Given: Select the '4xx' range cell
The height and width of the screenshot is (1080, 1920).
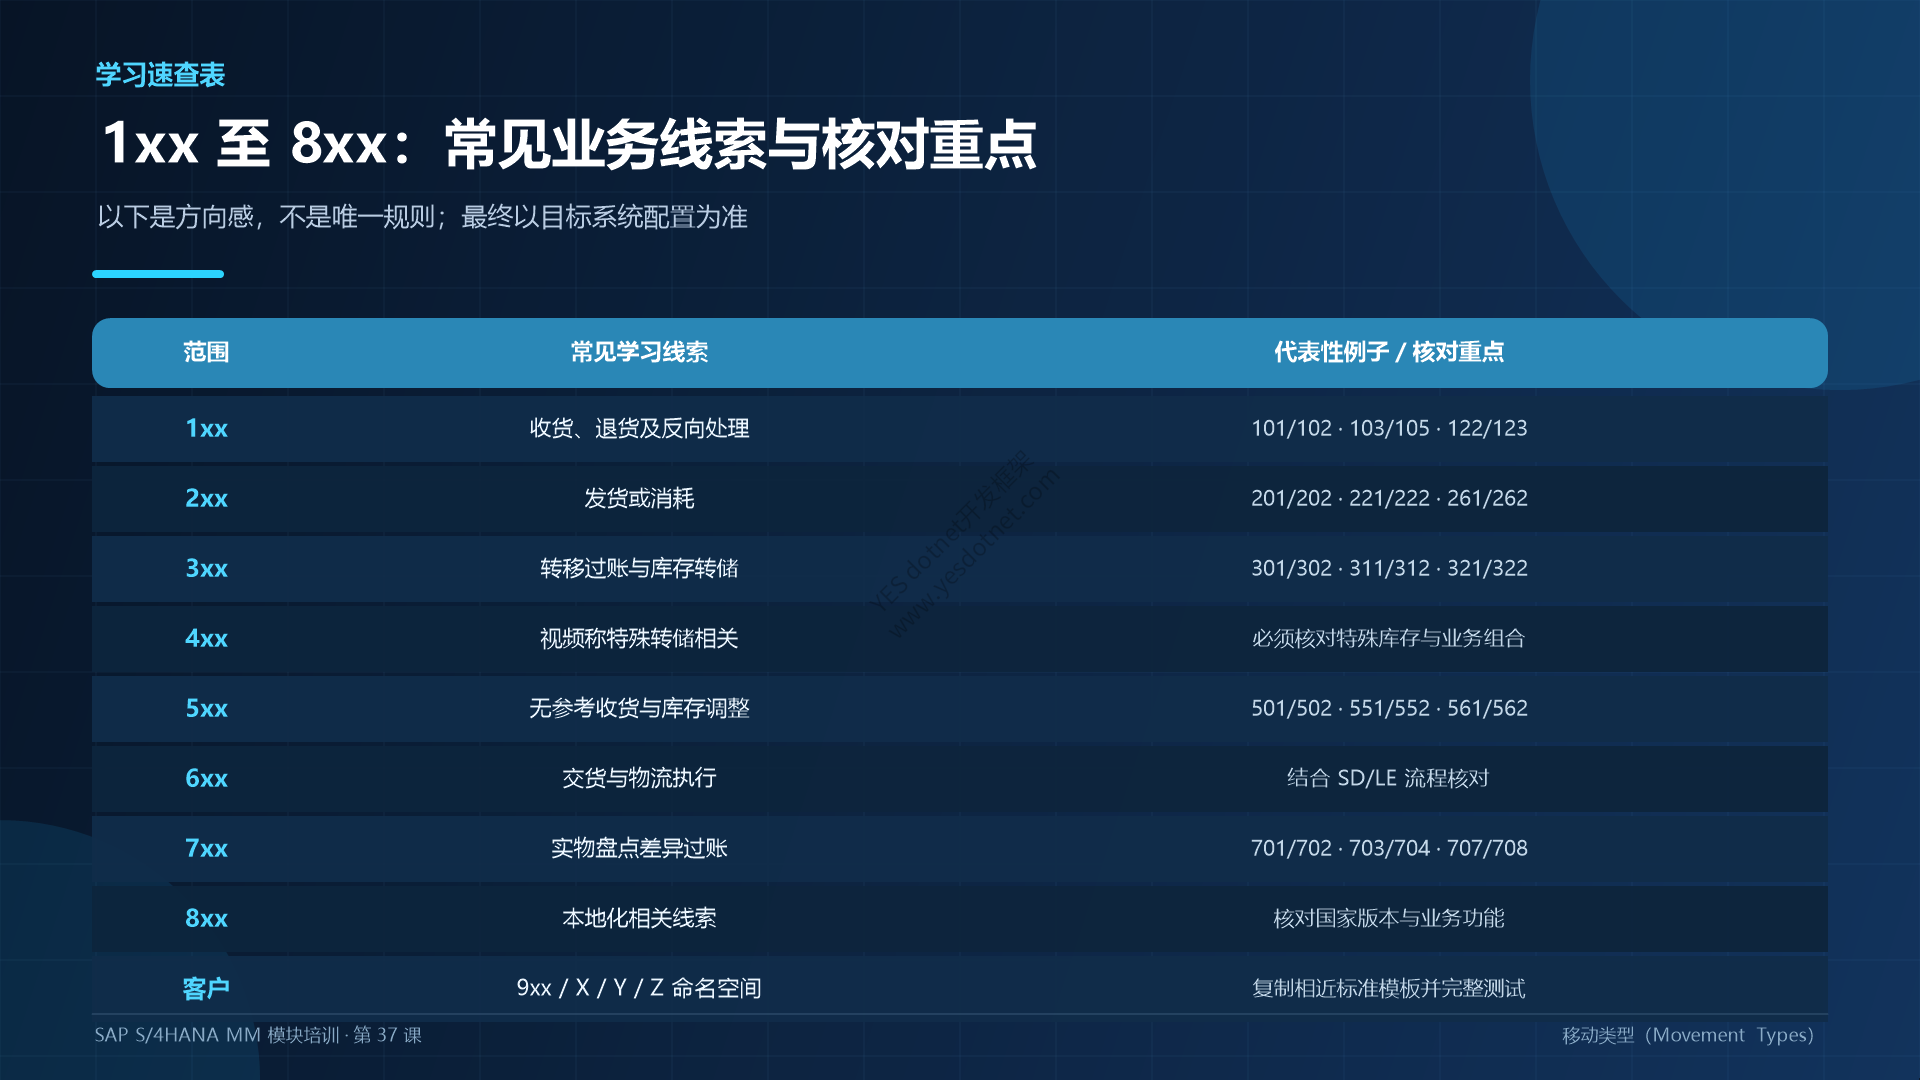Looking at the screenshot, I should [x=206, y=638].
